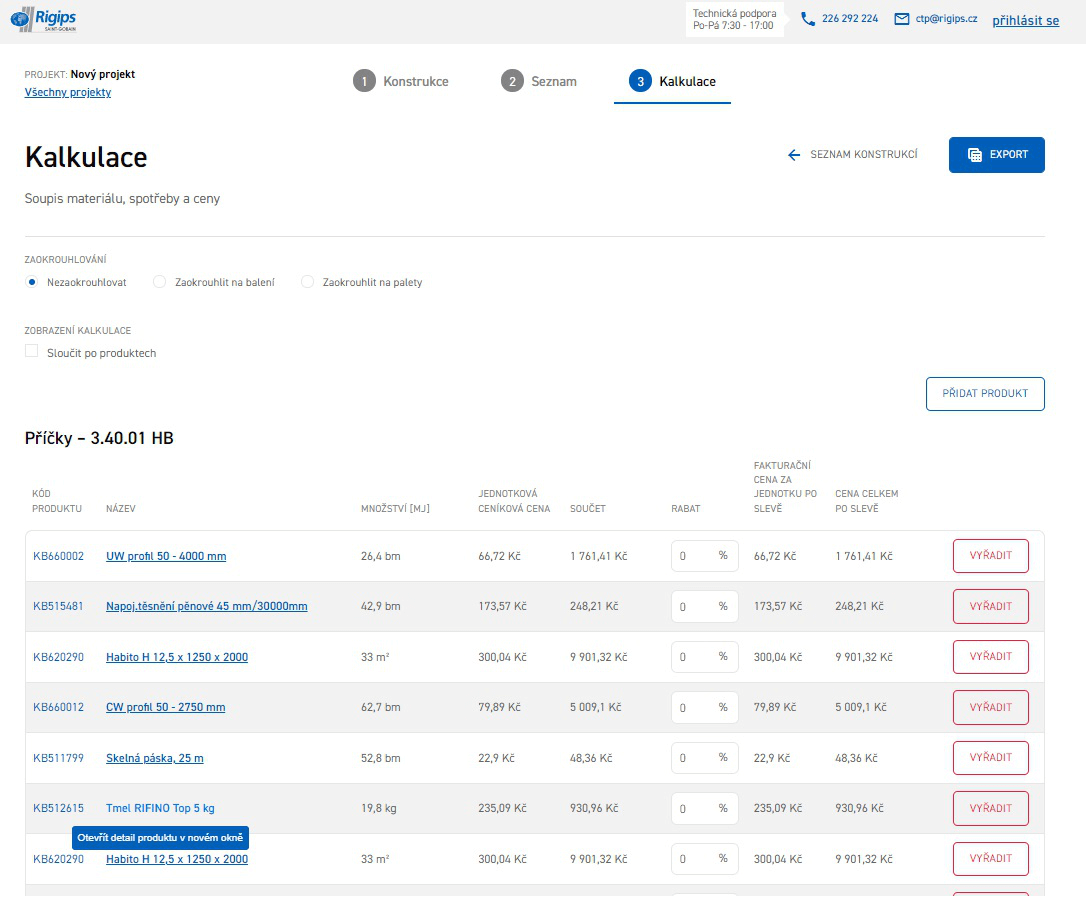Click the Přidat produkt button

985,394
